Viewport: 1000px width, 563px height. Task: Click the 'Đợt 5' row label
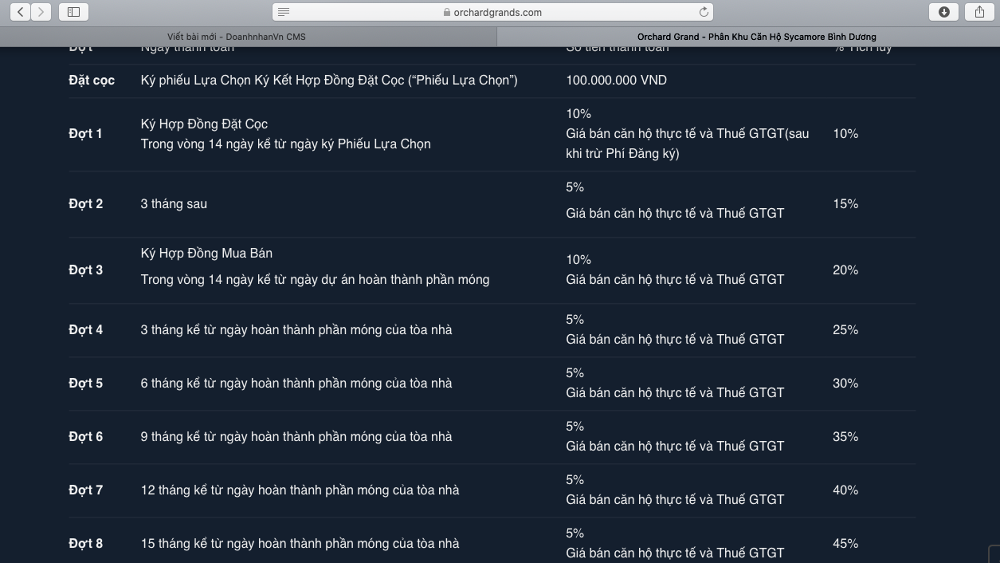pos(85,383)
